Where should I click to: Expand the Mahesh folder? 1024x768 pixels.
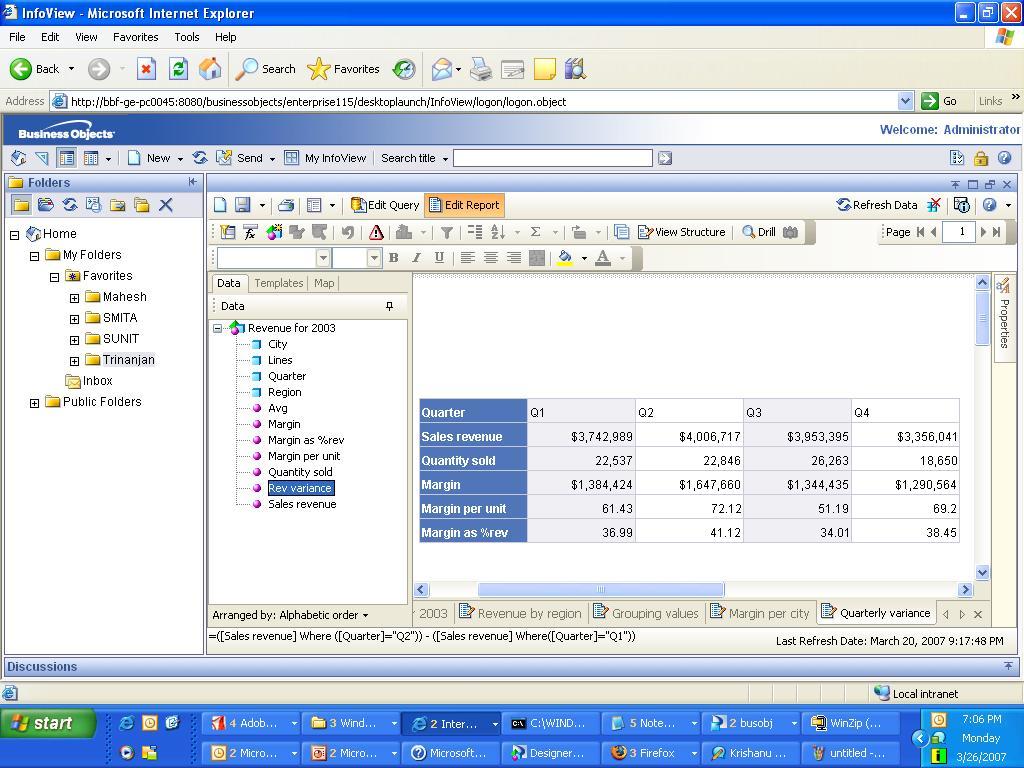[73, 296]
